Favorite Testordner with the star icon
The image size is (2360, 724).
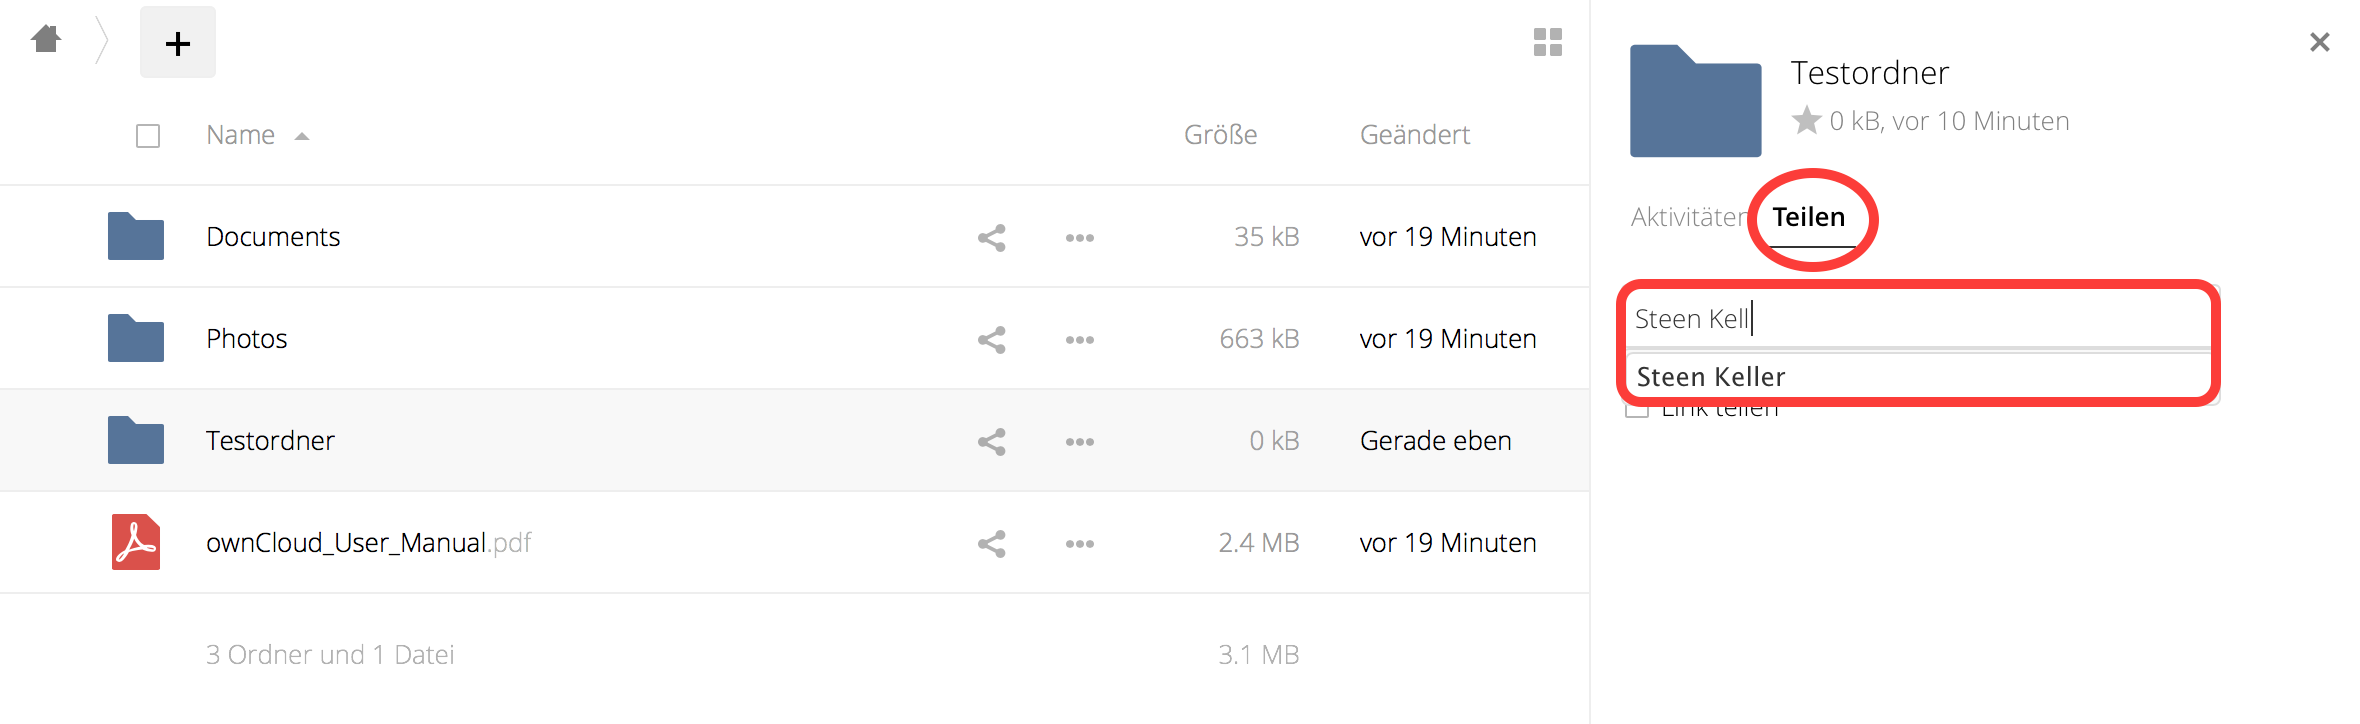point(1806,121)
